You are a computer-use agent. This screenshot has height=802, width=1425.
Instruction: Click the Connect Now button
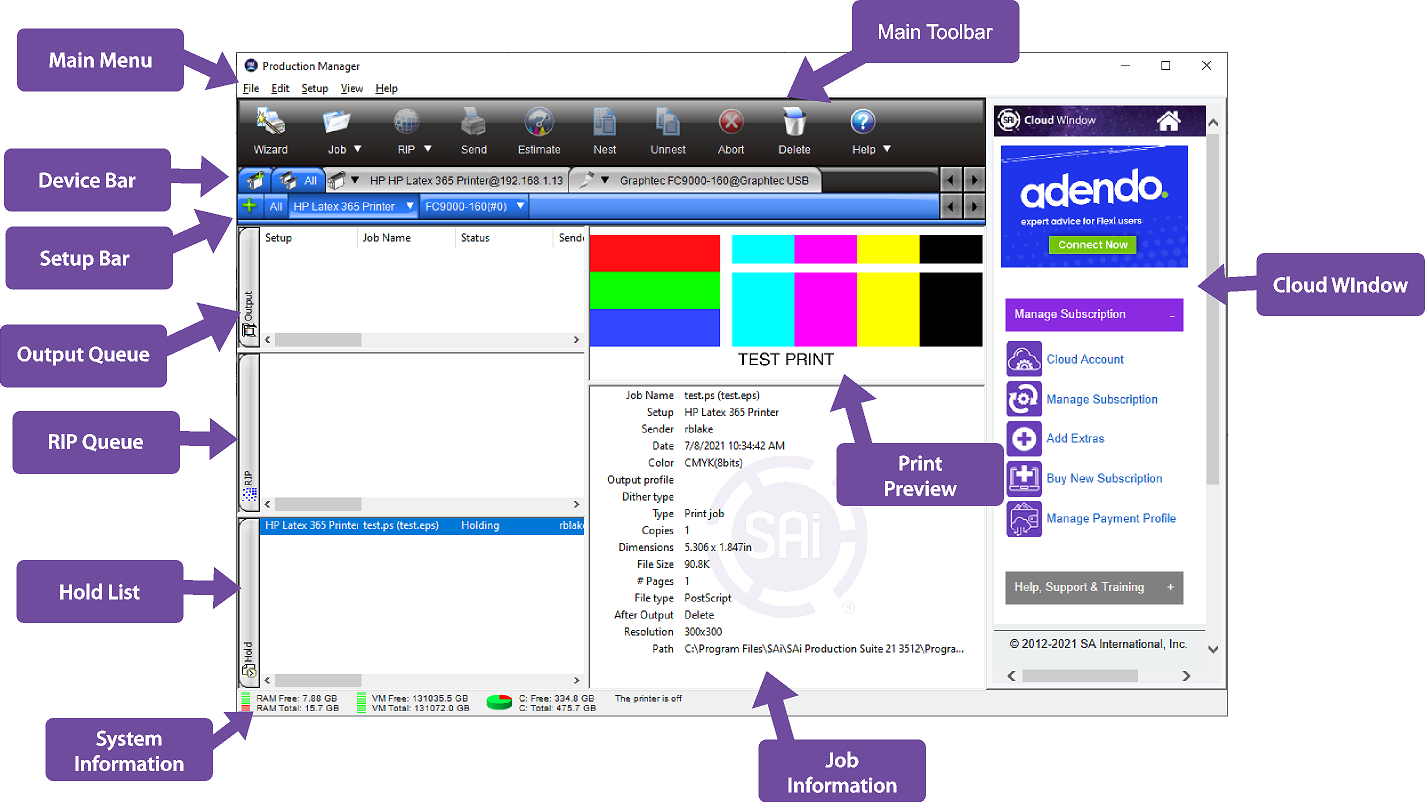point(1093,245)
